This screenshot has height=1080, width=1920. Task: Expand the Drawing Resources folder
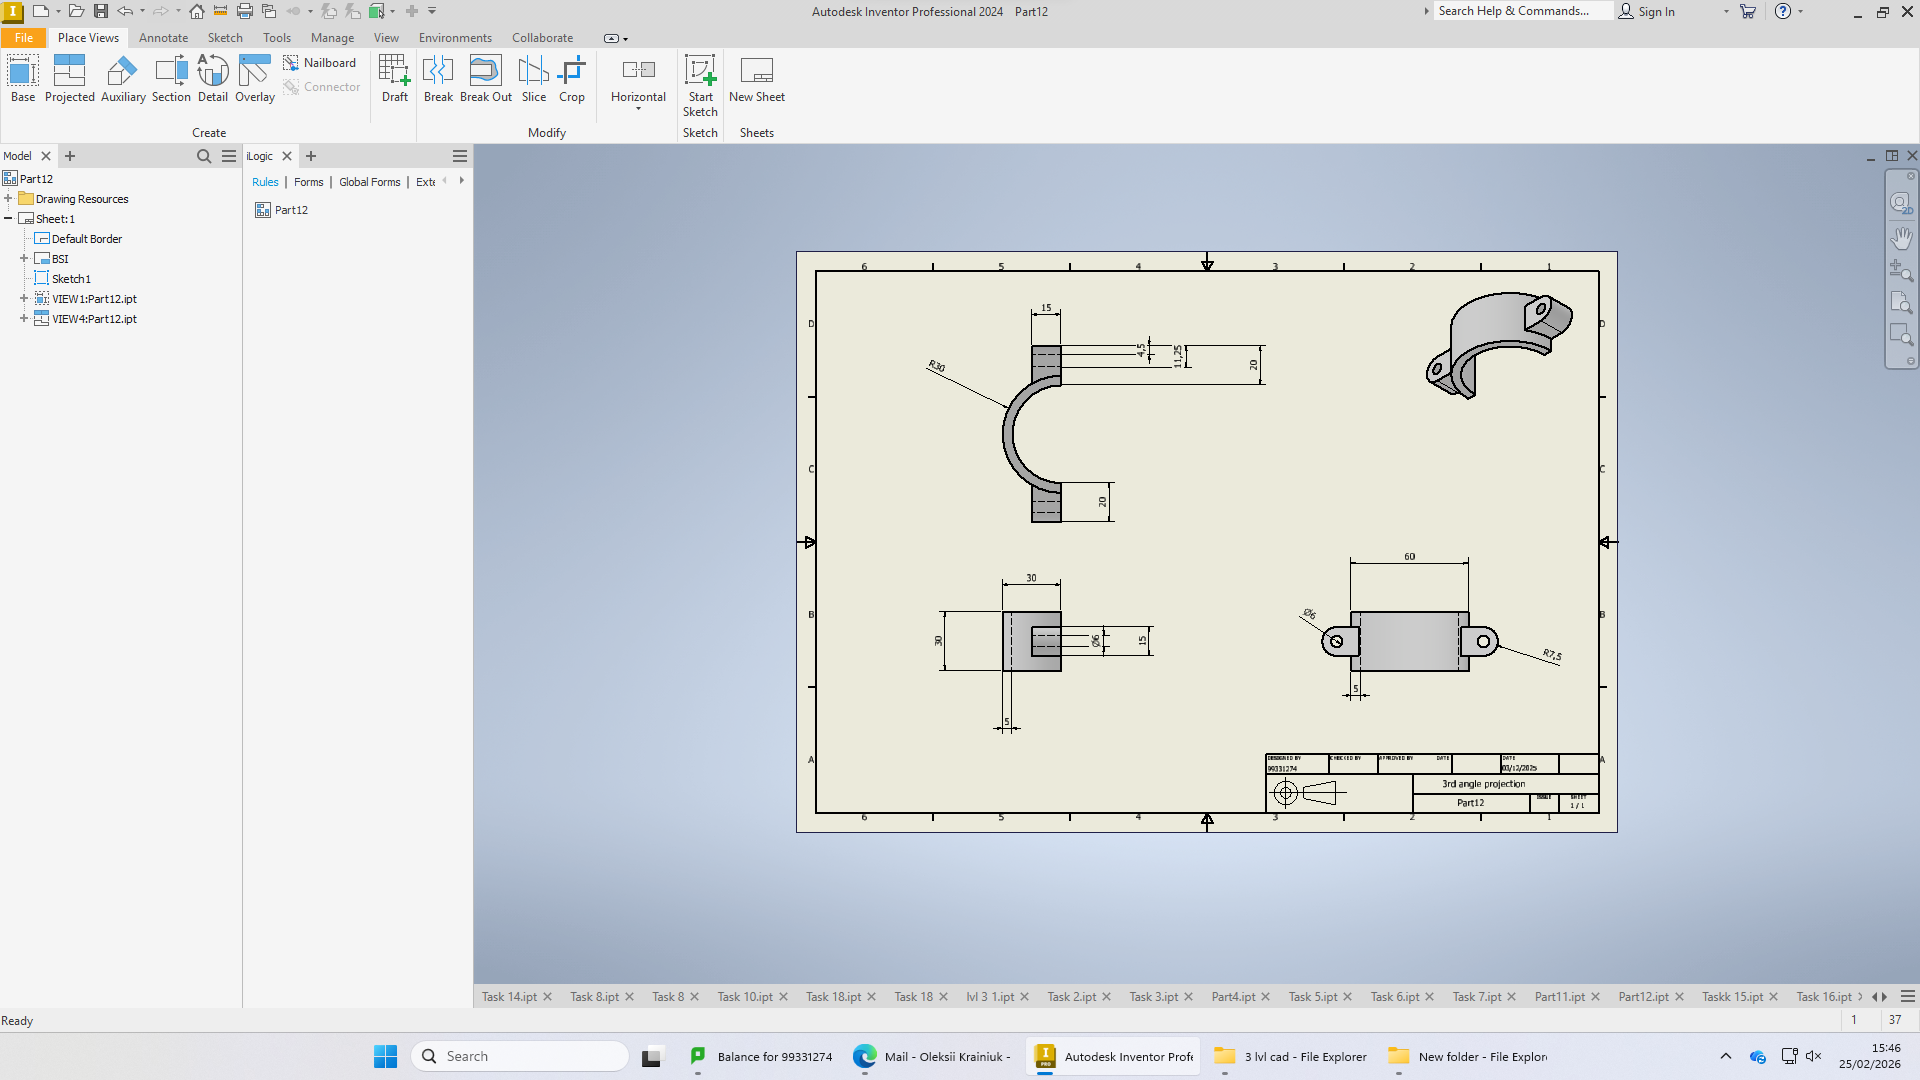tap(8, 199)
